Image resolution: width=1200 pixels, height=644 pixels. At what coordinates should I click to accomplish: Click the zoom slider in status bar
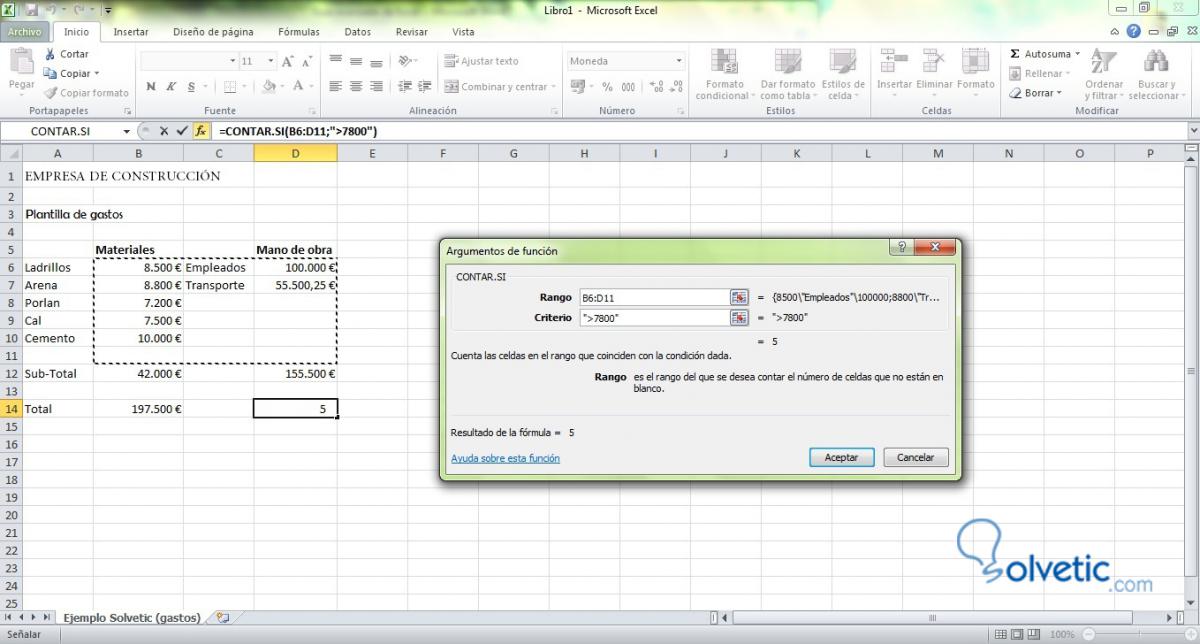(1139, 635)
